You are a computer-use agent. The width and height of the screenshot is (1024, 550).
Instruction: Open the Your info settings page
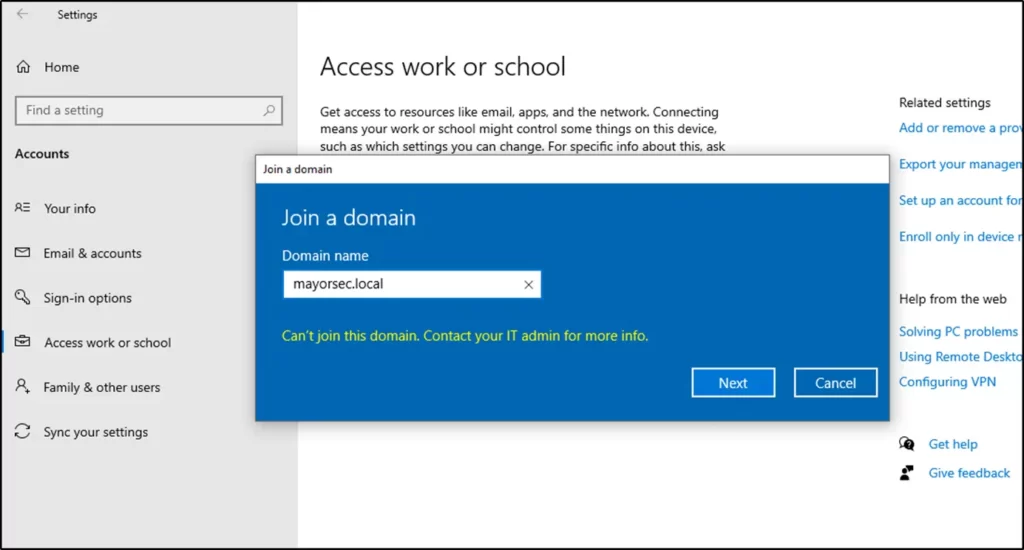pos(70,209)
